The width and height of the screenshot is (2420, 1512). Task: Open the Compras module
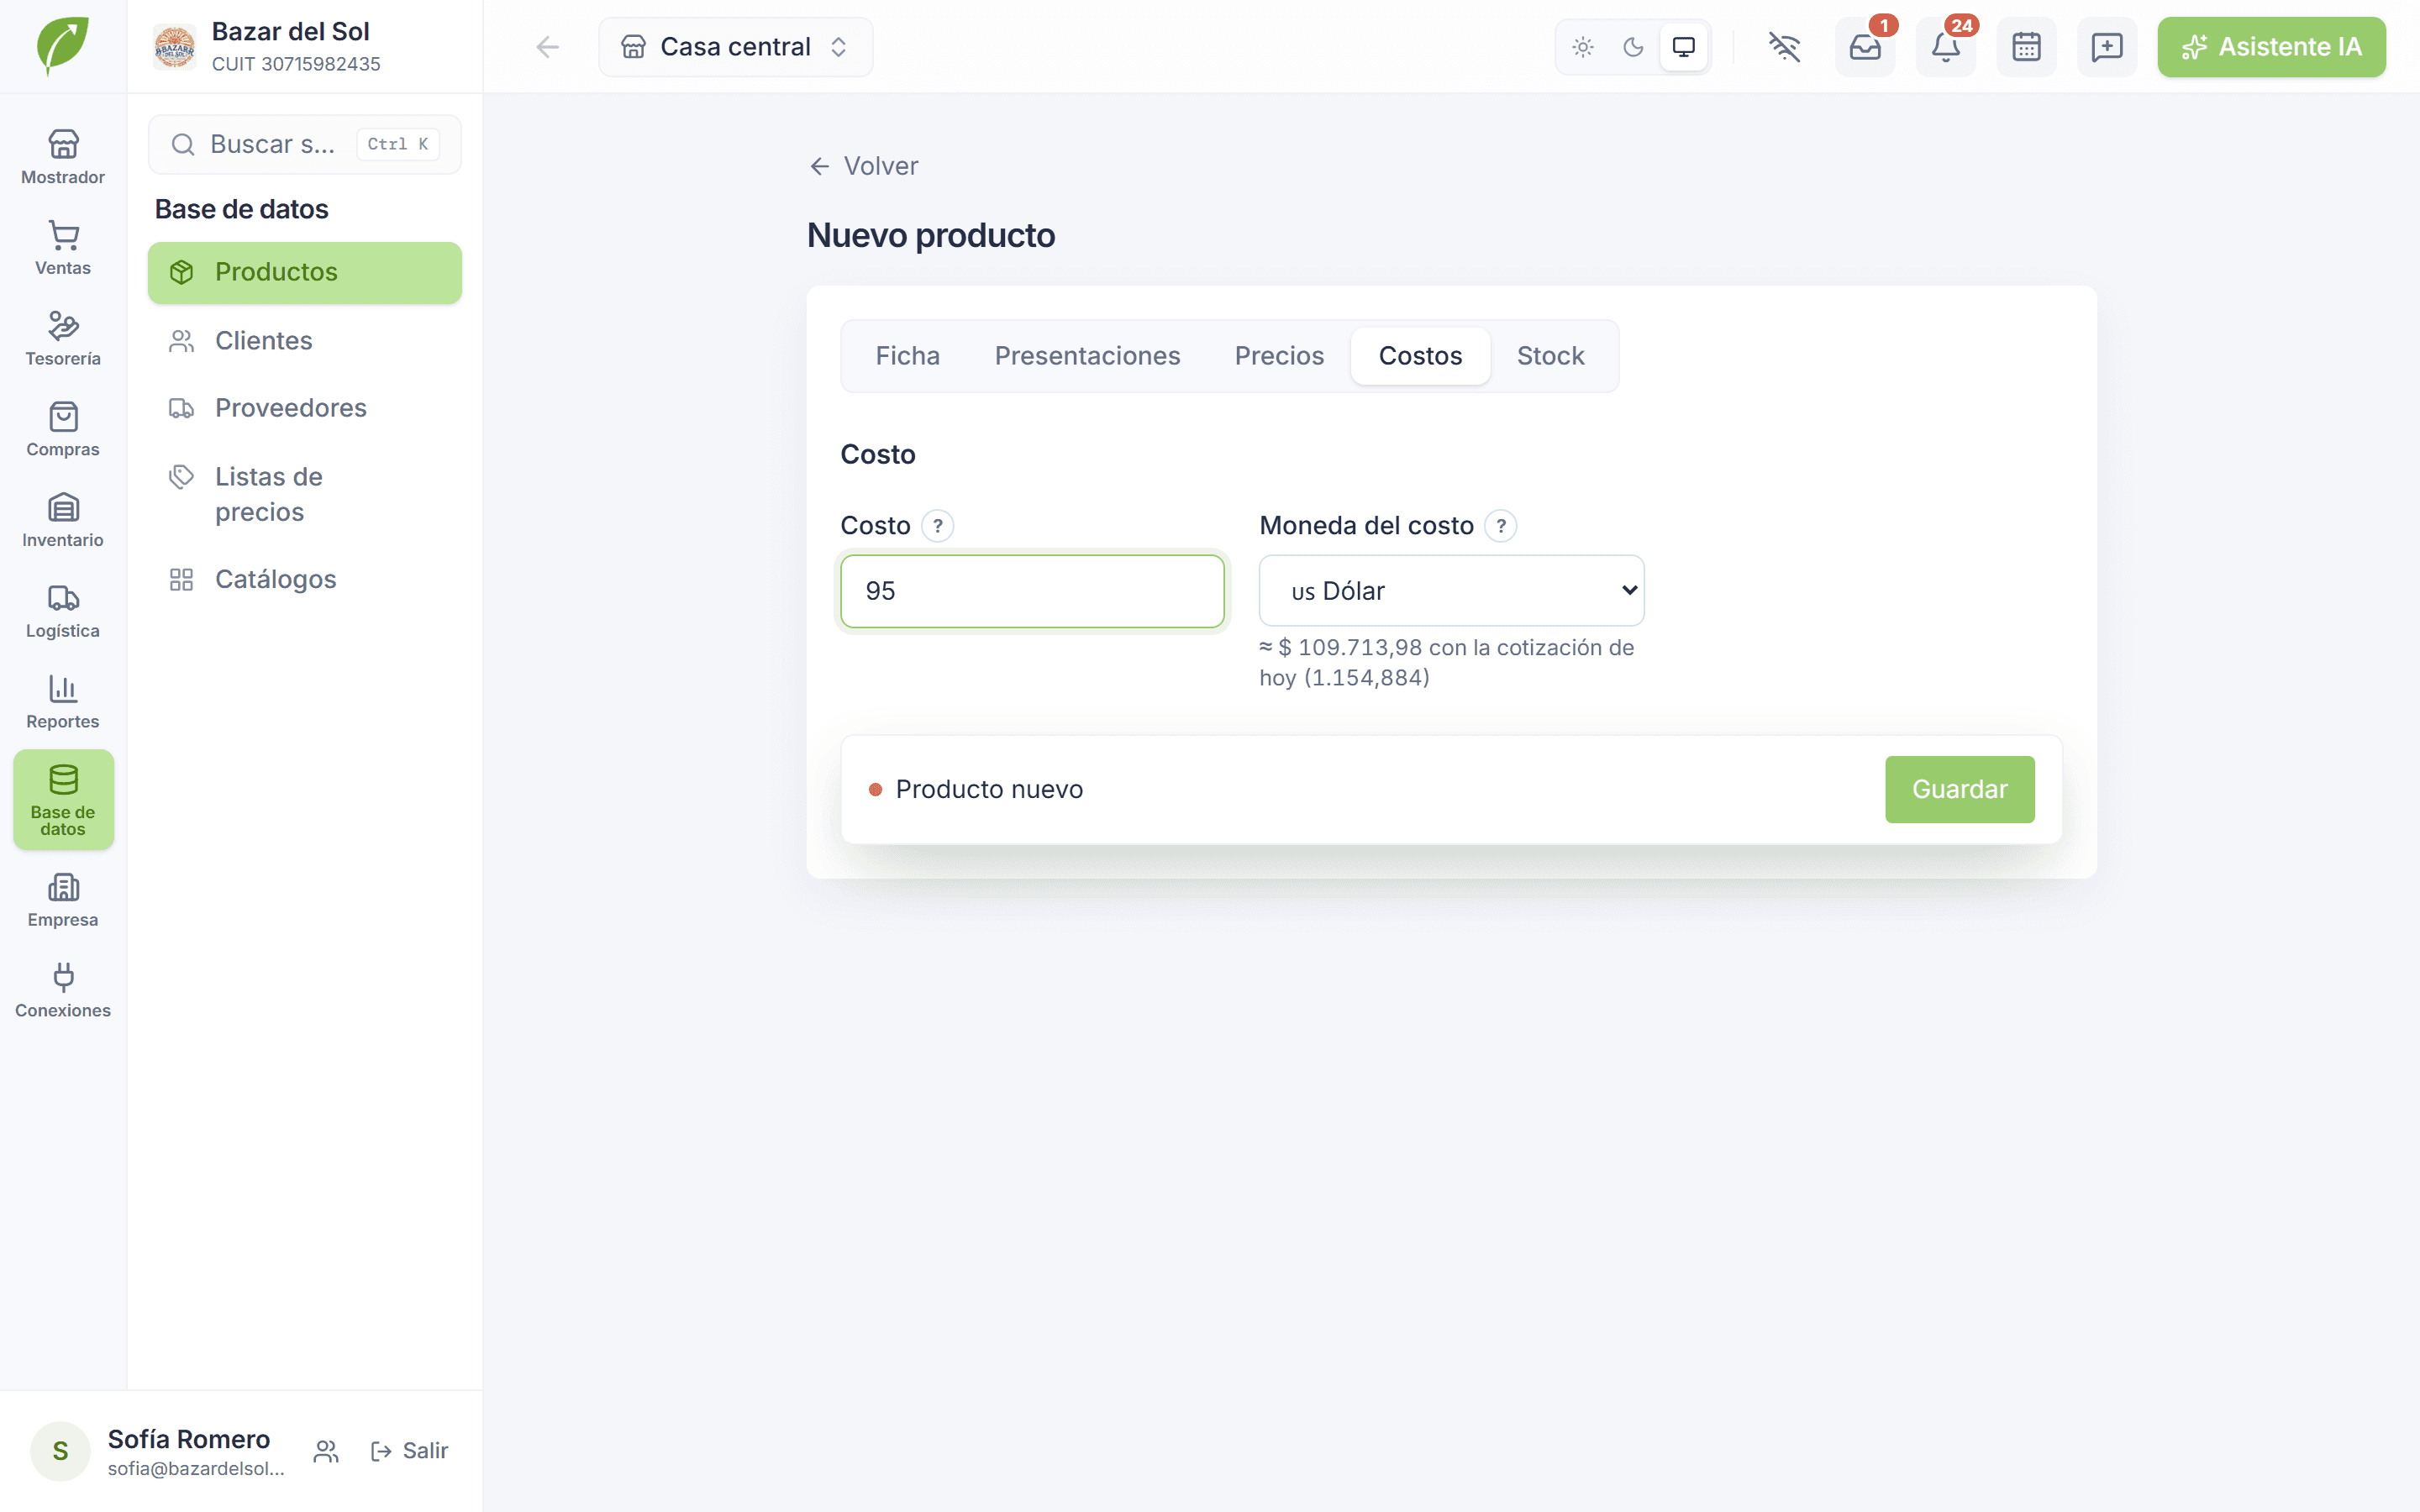click(63, 430)
